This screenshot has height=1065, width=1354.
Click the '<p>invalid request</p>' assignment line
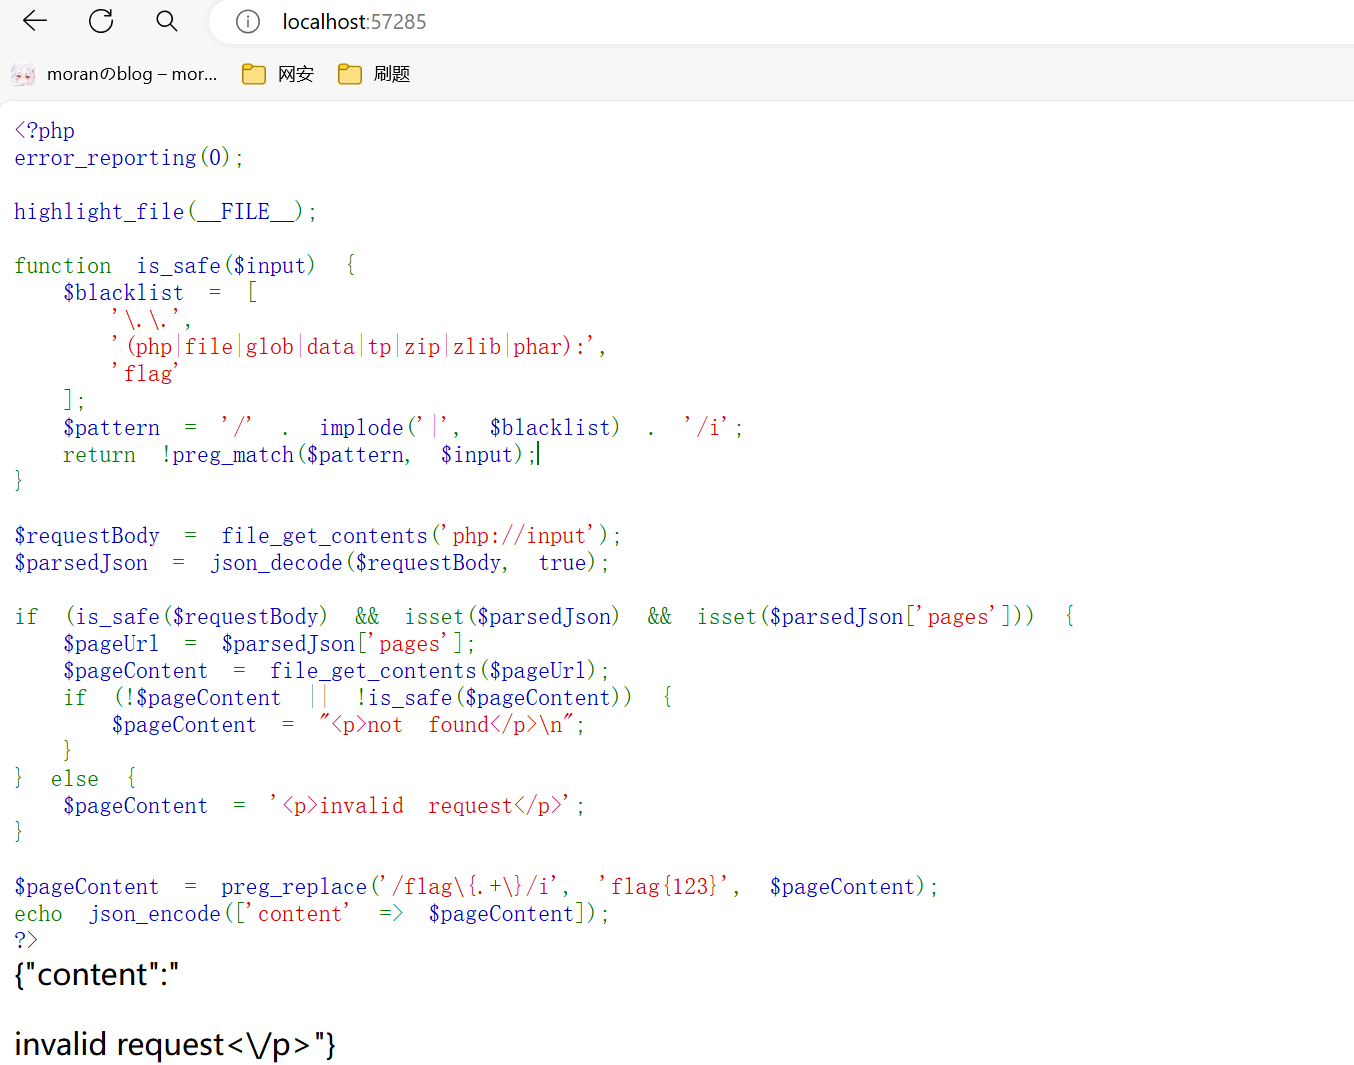[324, 806]
